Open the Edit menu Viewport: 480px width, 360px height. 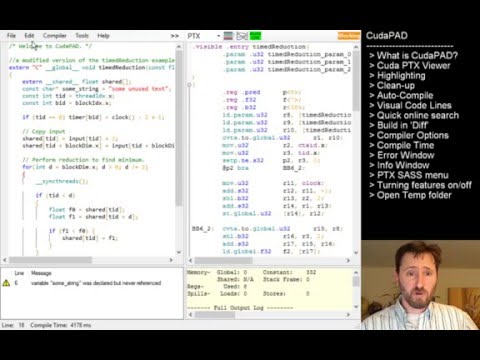(x=29, y=36)
